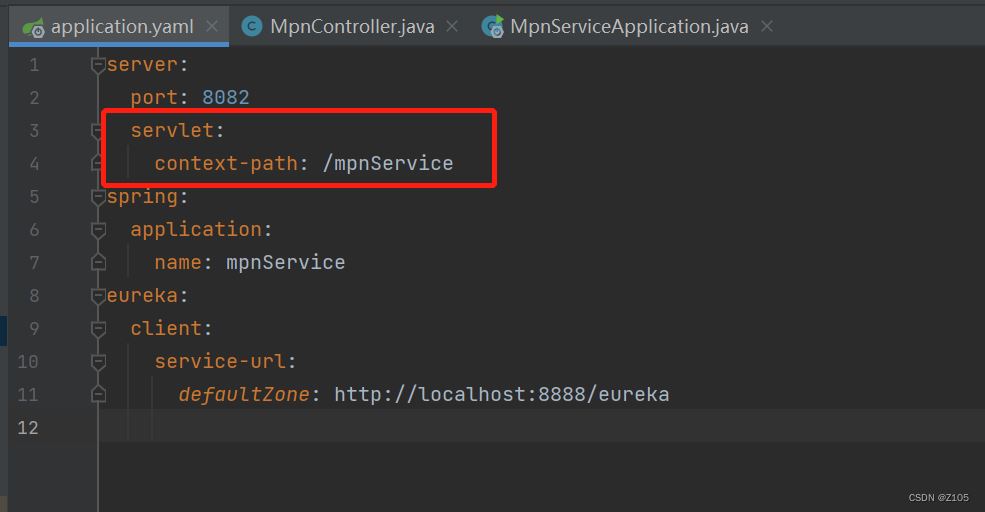Click the MpnController.java class icon
This screenshot has width=985, height=512.
252,26
